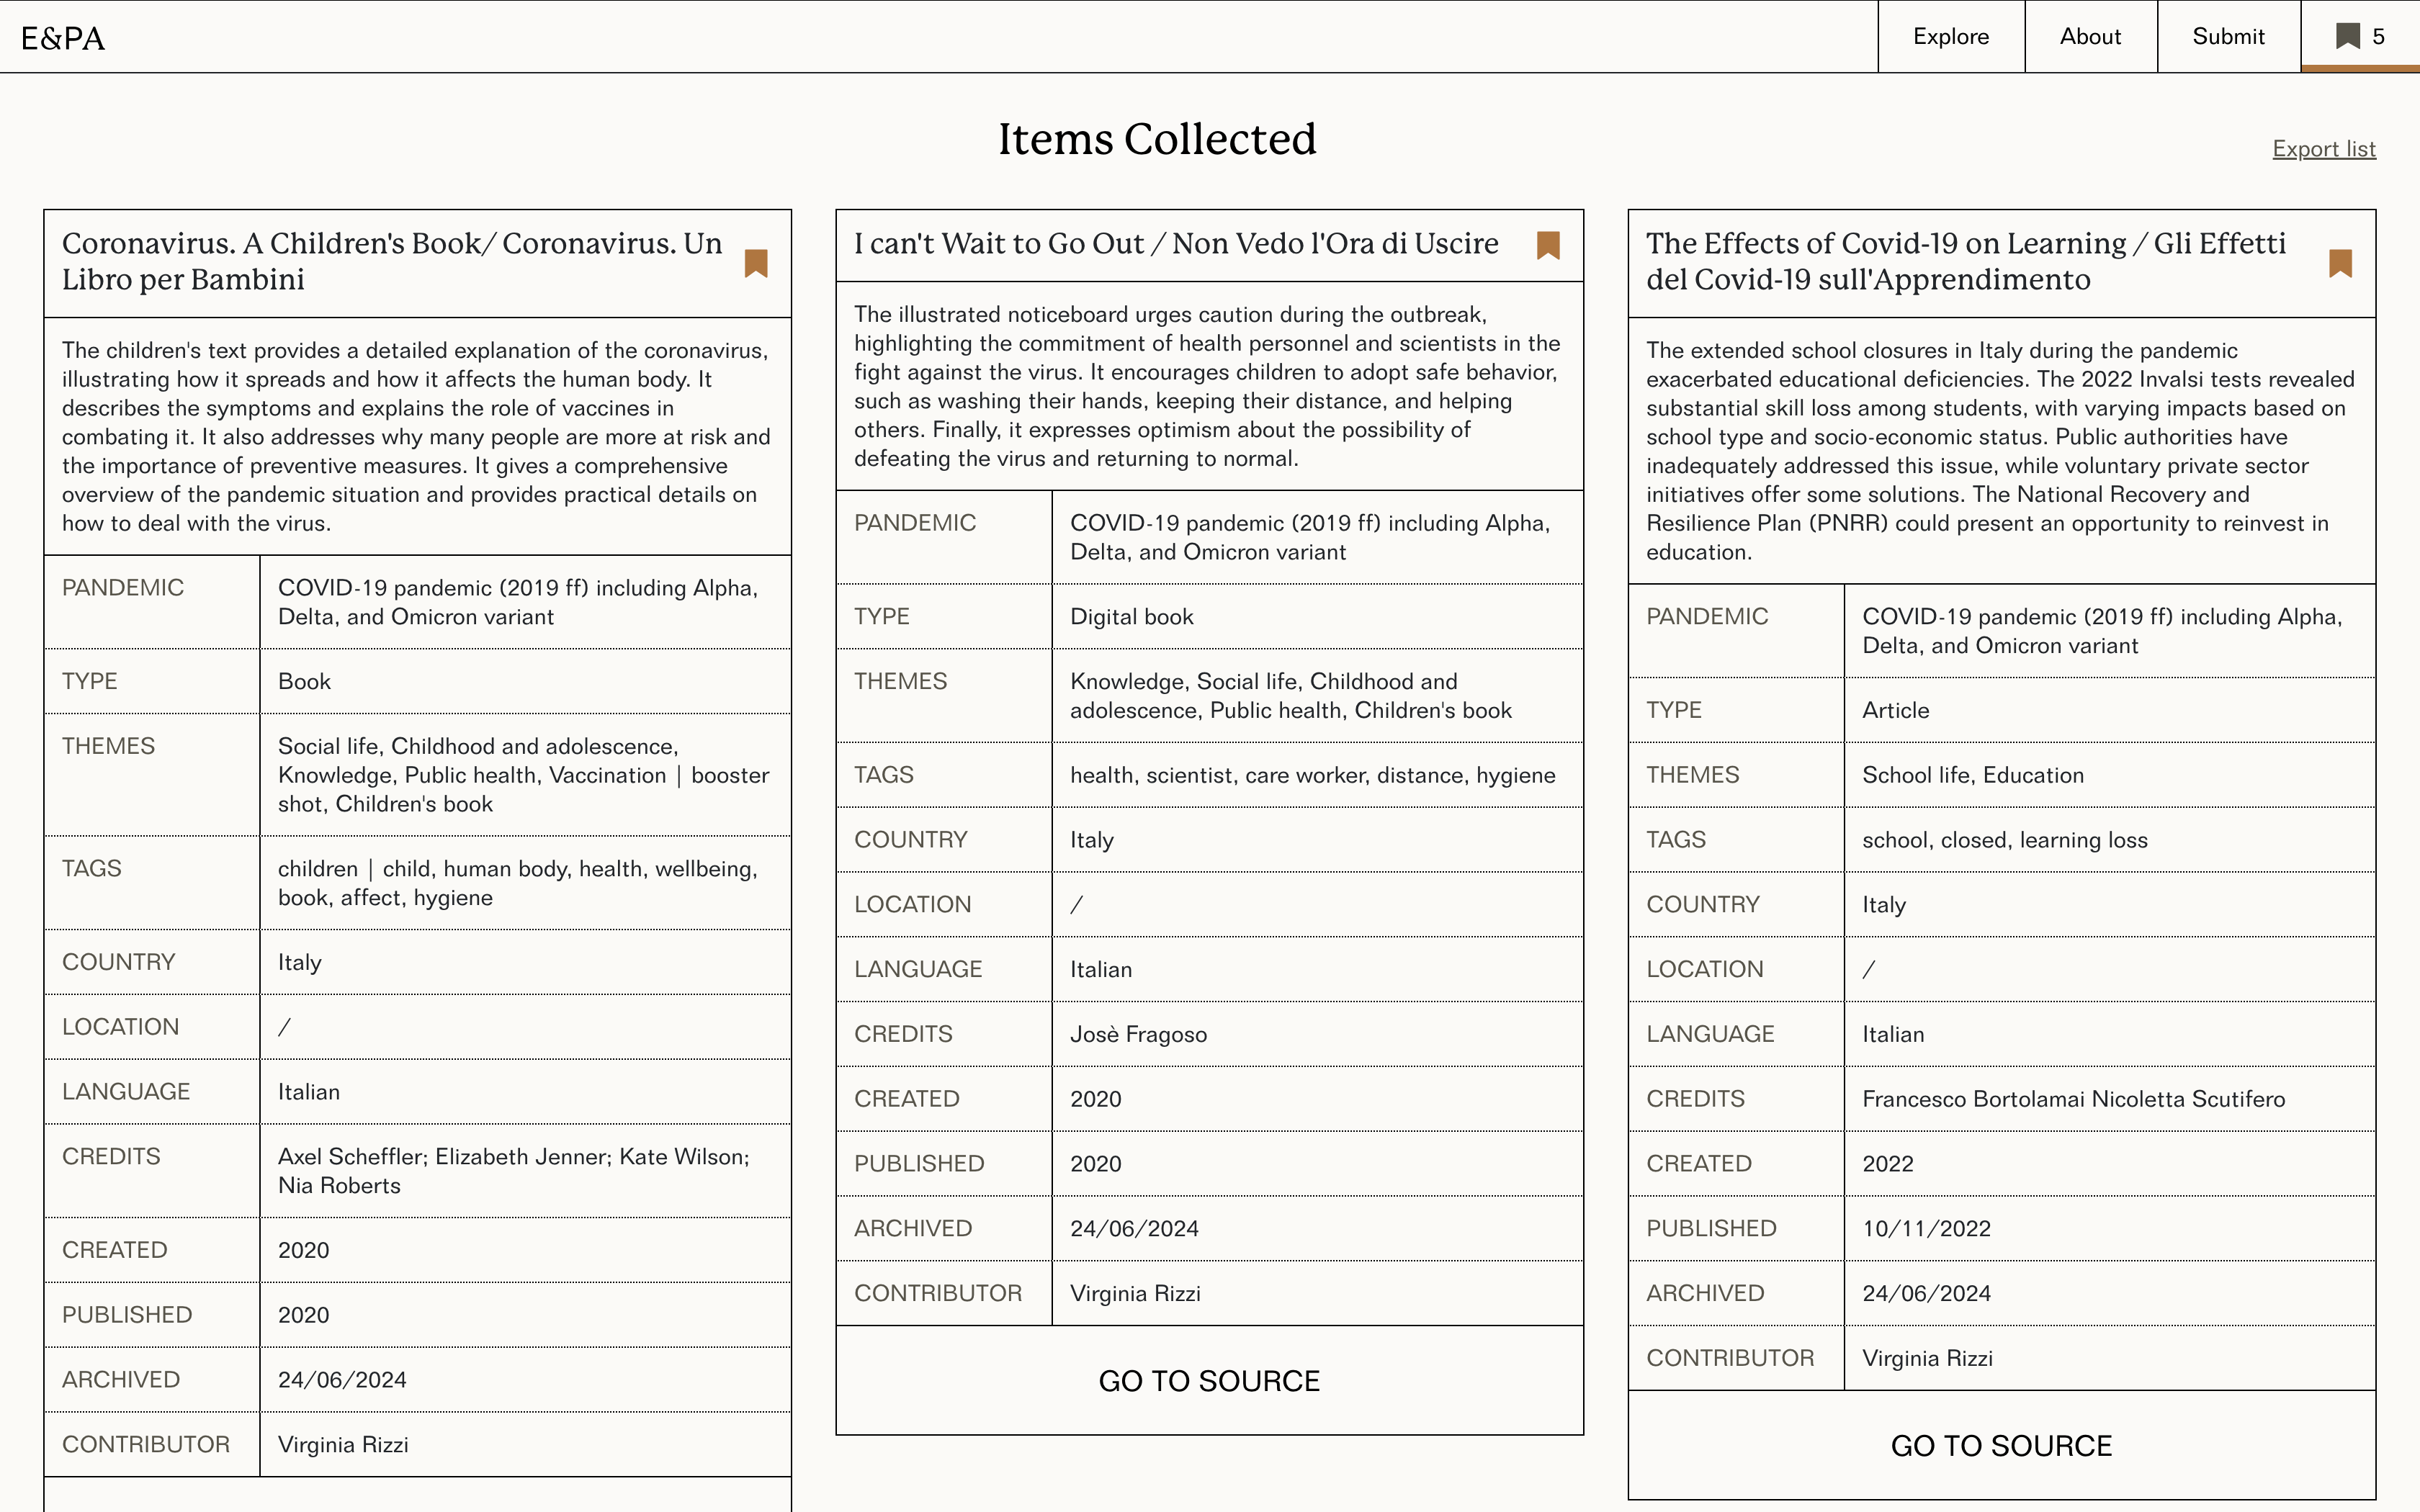Click the Items Collected heading
This screenshot has height=1512, width=2420.
1157,139
